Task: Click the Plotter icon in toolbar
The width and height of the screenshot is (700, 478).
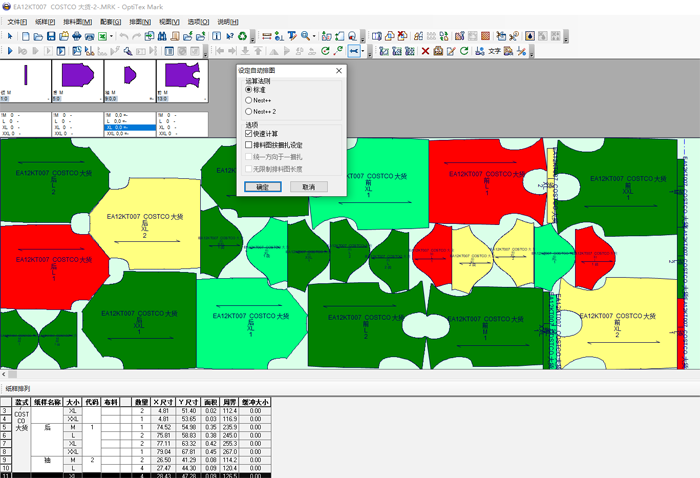Action: 89,37
